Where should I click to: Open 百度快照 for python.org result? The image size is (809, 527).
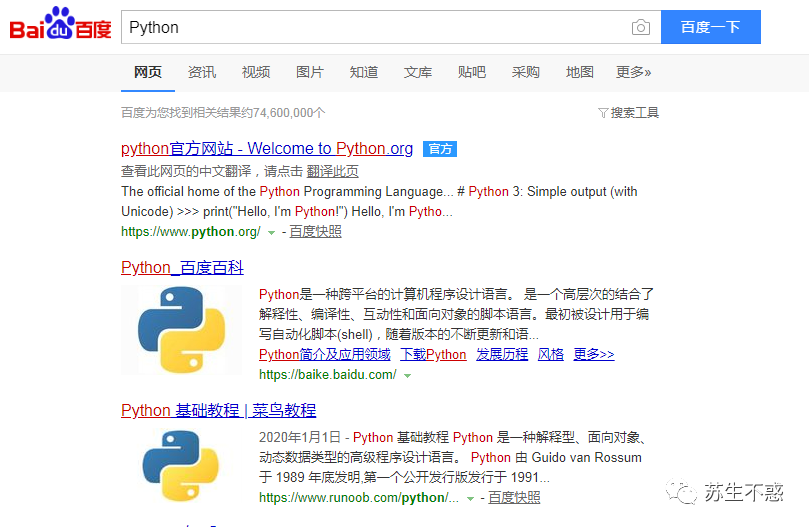pyautogui.click(x=315, y=232)
